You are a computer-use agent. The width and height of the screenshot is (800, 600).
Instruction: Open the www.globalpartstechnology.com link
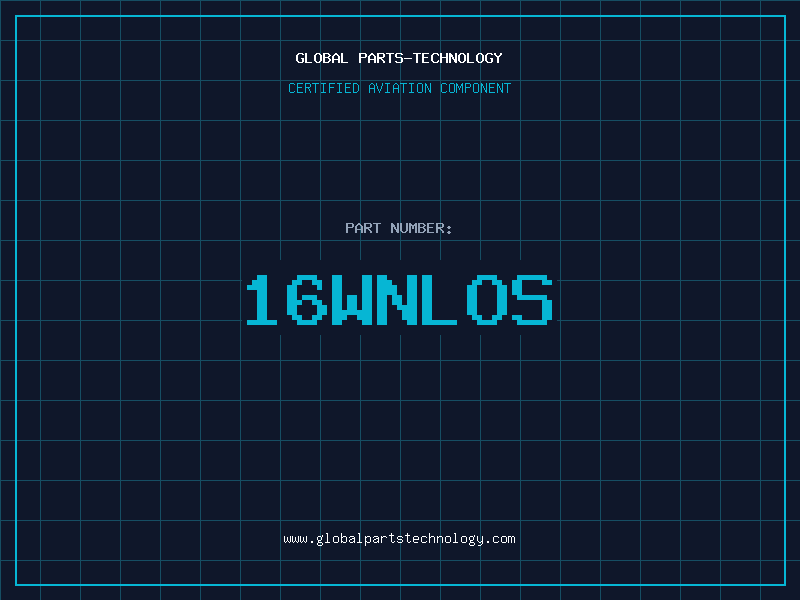point(399,539)
